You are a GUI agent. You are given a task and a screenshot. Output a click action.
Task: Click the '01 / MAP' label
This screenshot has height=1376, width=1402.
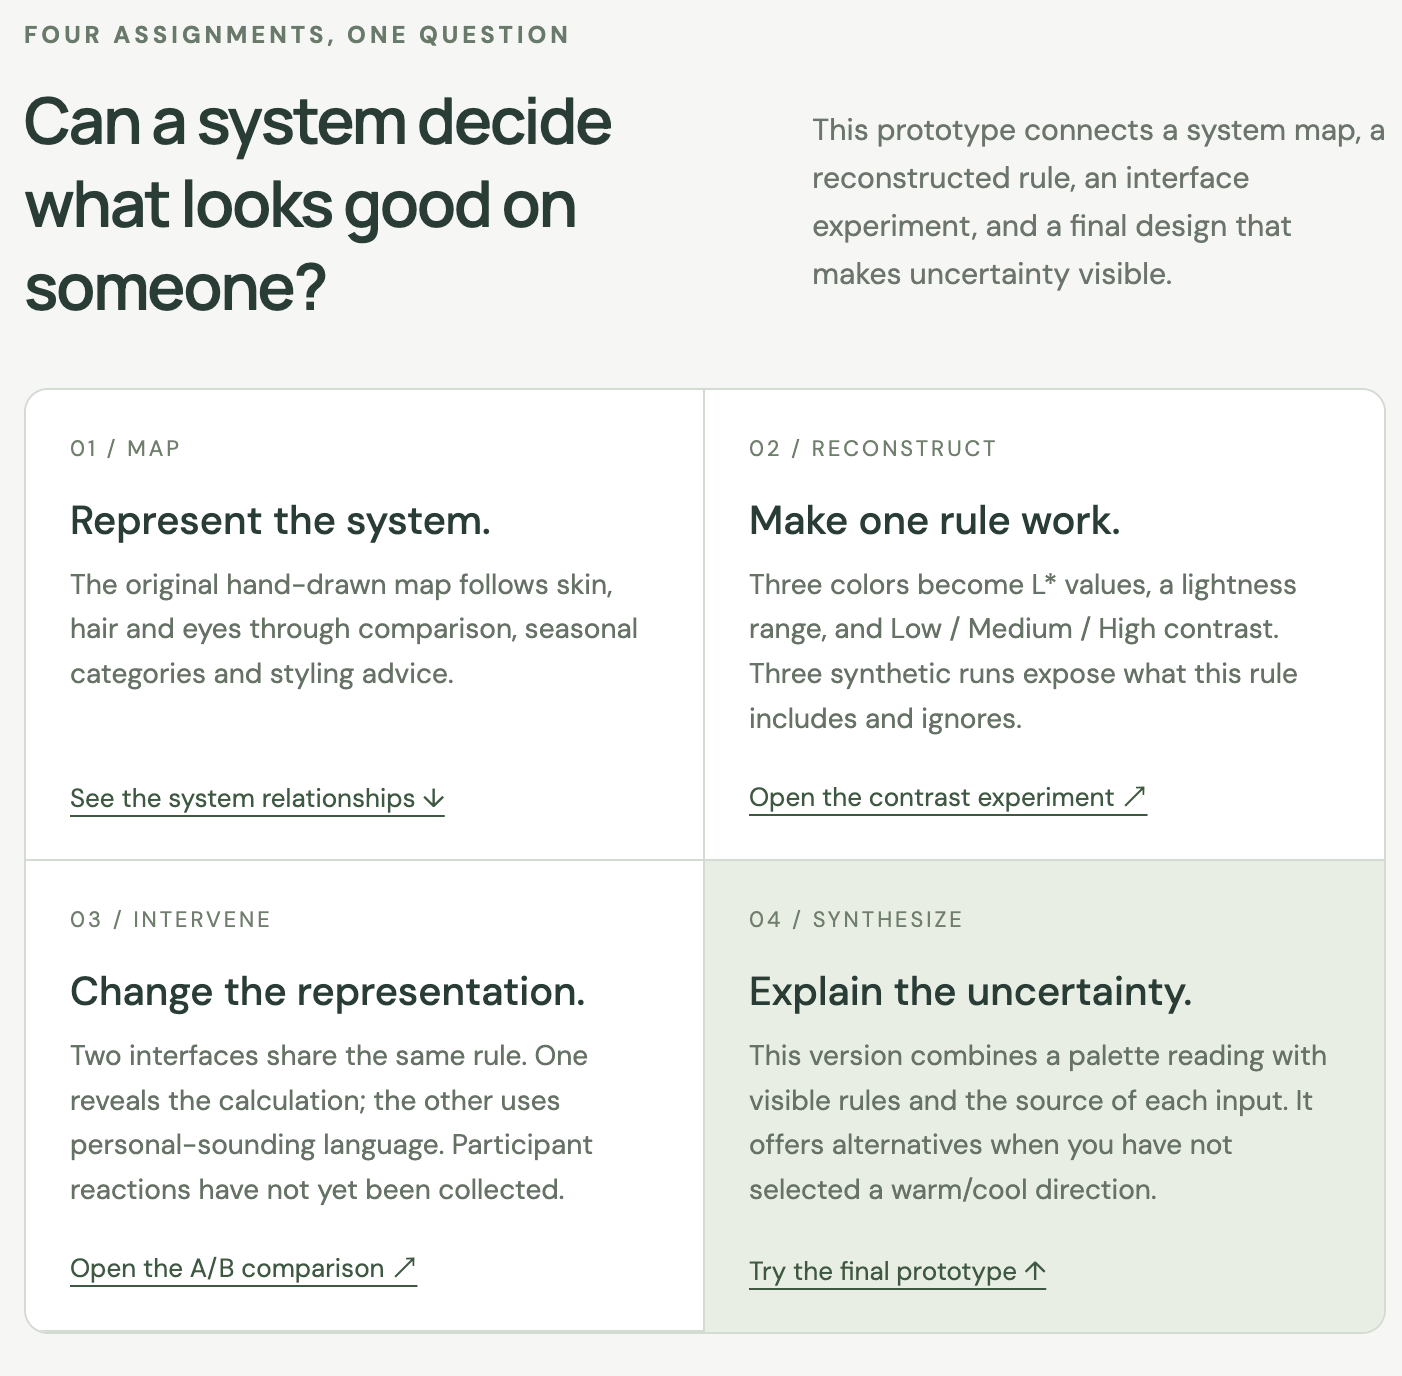click(125, 449)
